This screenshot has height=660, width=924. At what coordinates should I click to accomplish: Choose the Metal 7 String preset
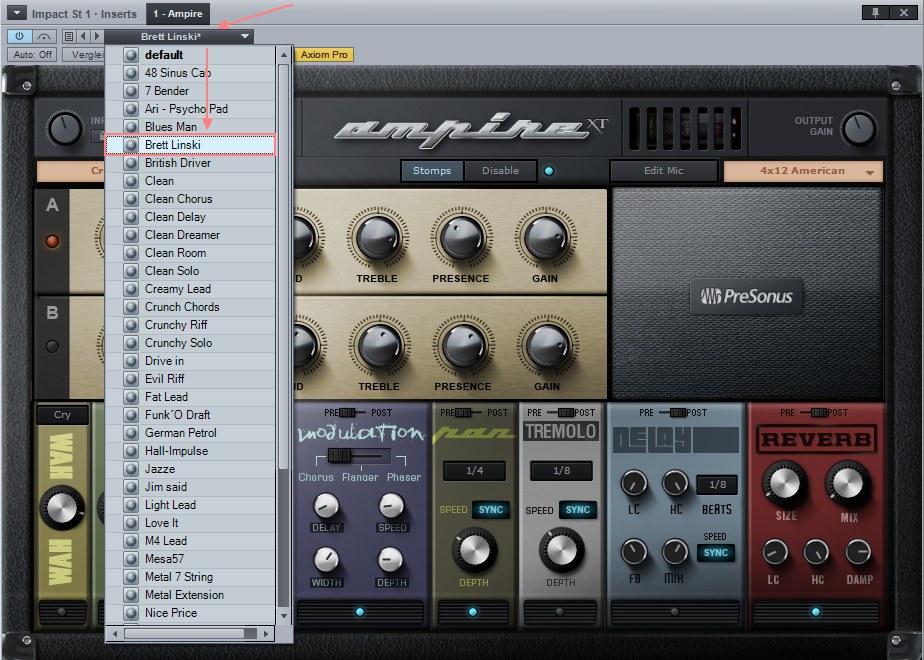190,577
